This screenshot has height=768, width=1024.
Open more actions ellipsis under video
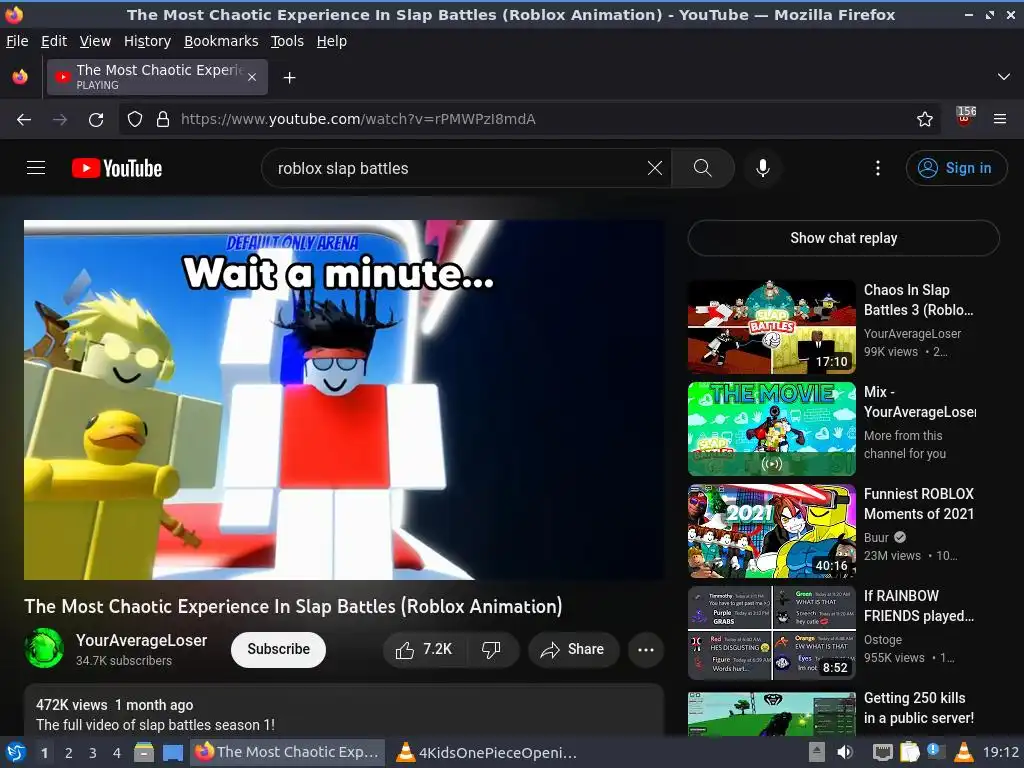pyautogui.click(x=646, y=649)
